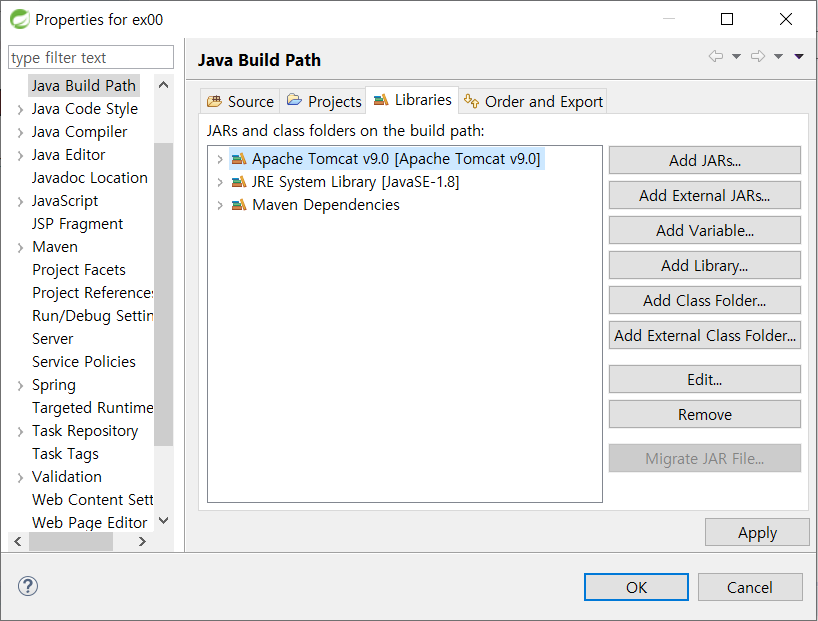This screenshot has height=621, width=818.
Task: Switch to the Projects tab
Action: [323, 101]
